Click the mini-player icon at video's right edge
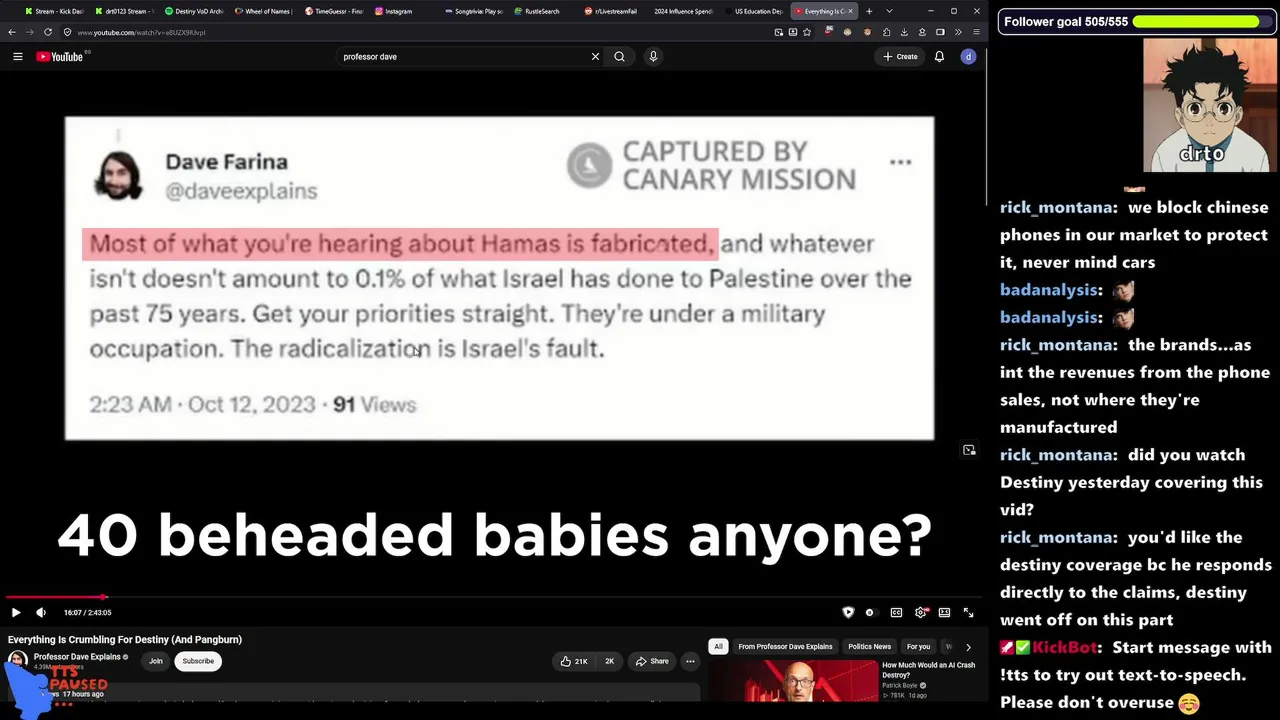This screenshot has width=1280, height=720. 969,450
